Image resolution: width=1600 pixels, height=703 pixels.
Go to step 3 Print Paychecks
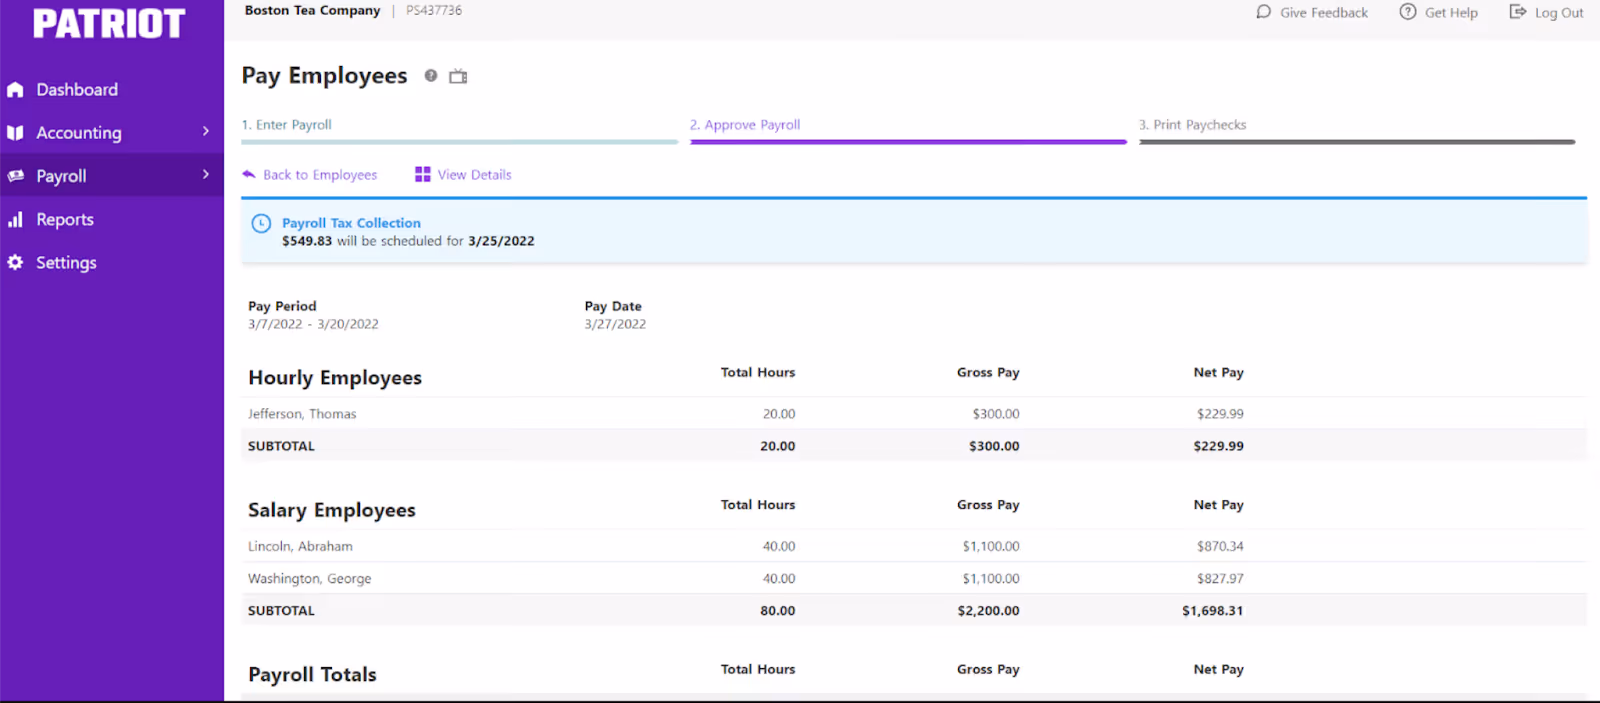click(1192, 125)
